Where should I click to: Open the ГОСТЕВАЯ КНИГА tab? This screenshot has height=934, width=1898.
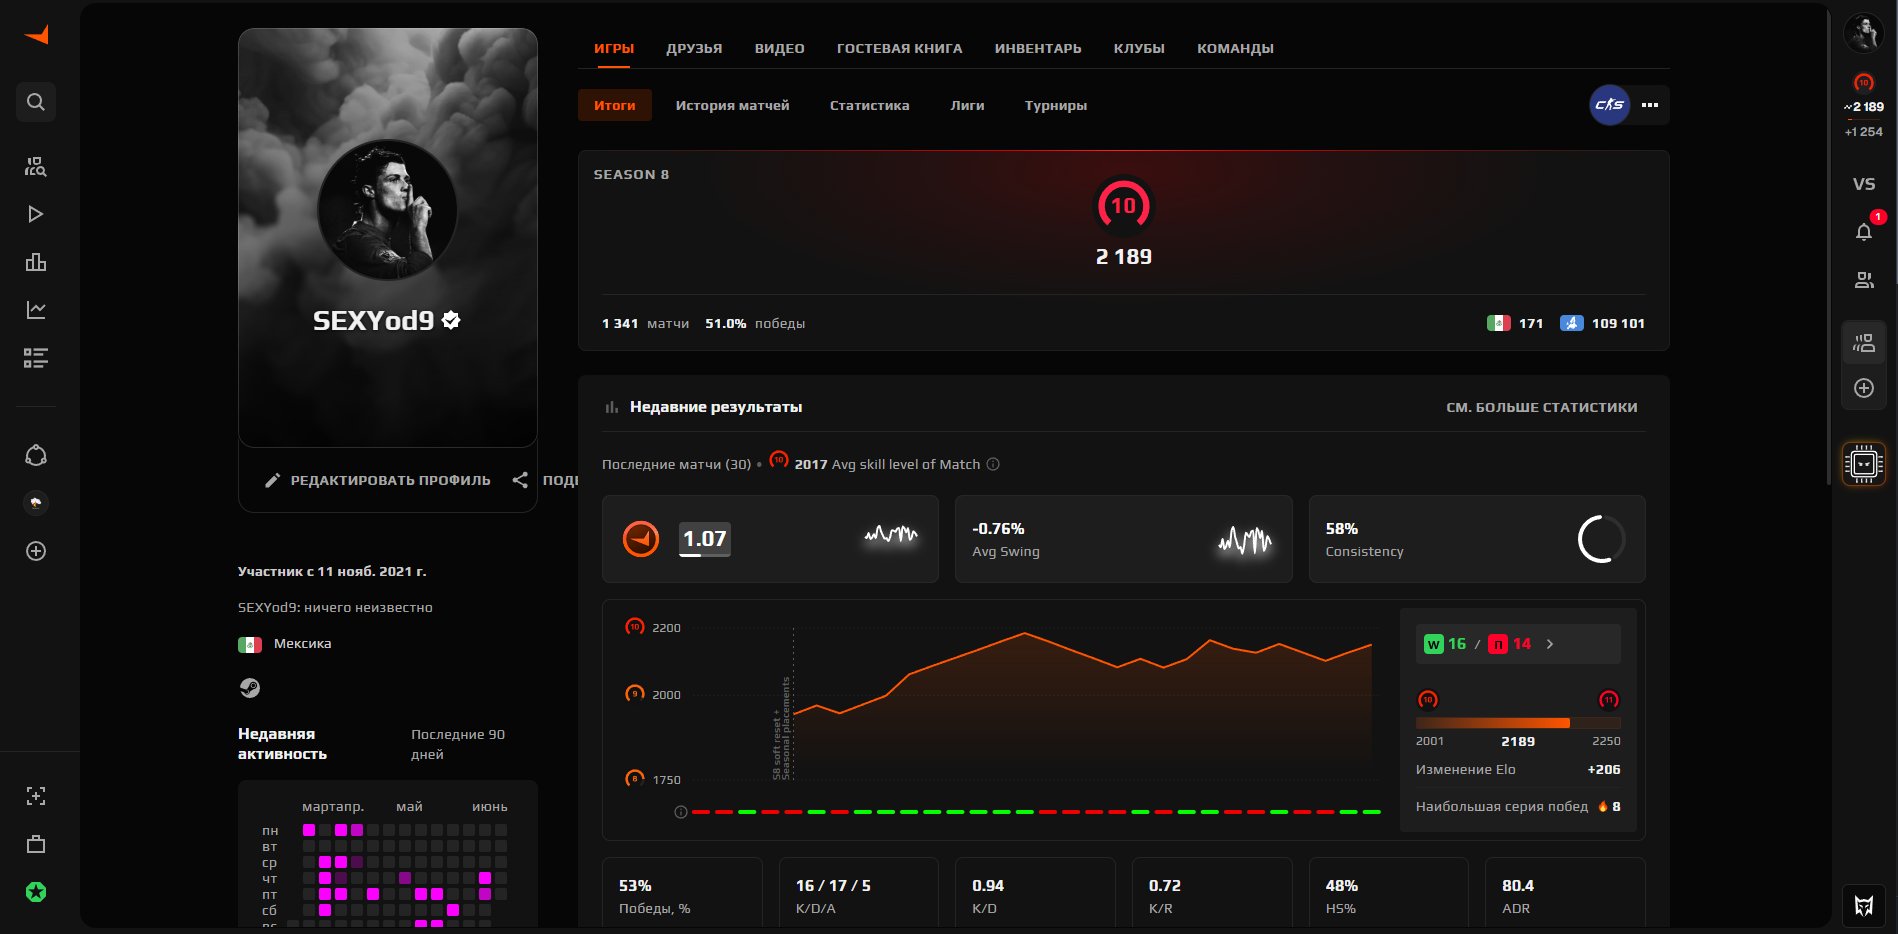pos(900,48)
